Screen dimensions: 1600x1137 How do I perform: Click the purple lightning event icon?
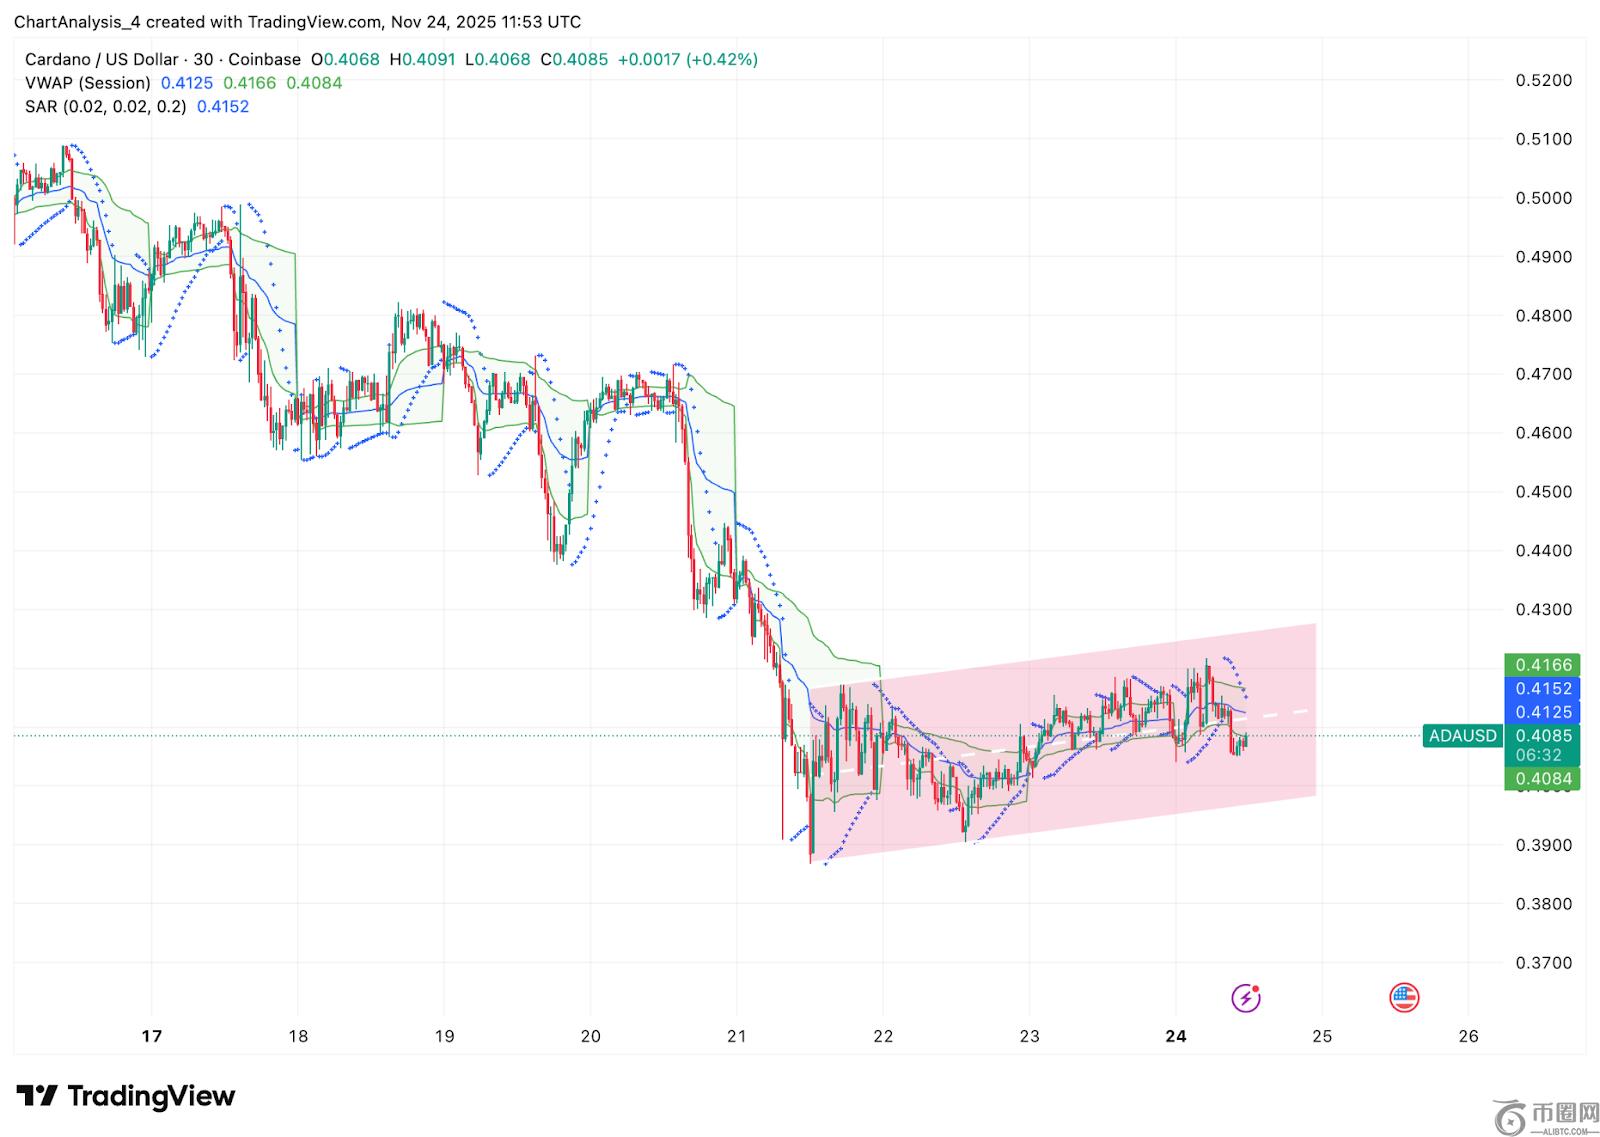click(1245, 997)
